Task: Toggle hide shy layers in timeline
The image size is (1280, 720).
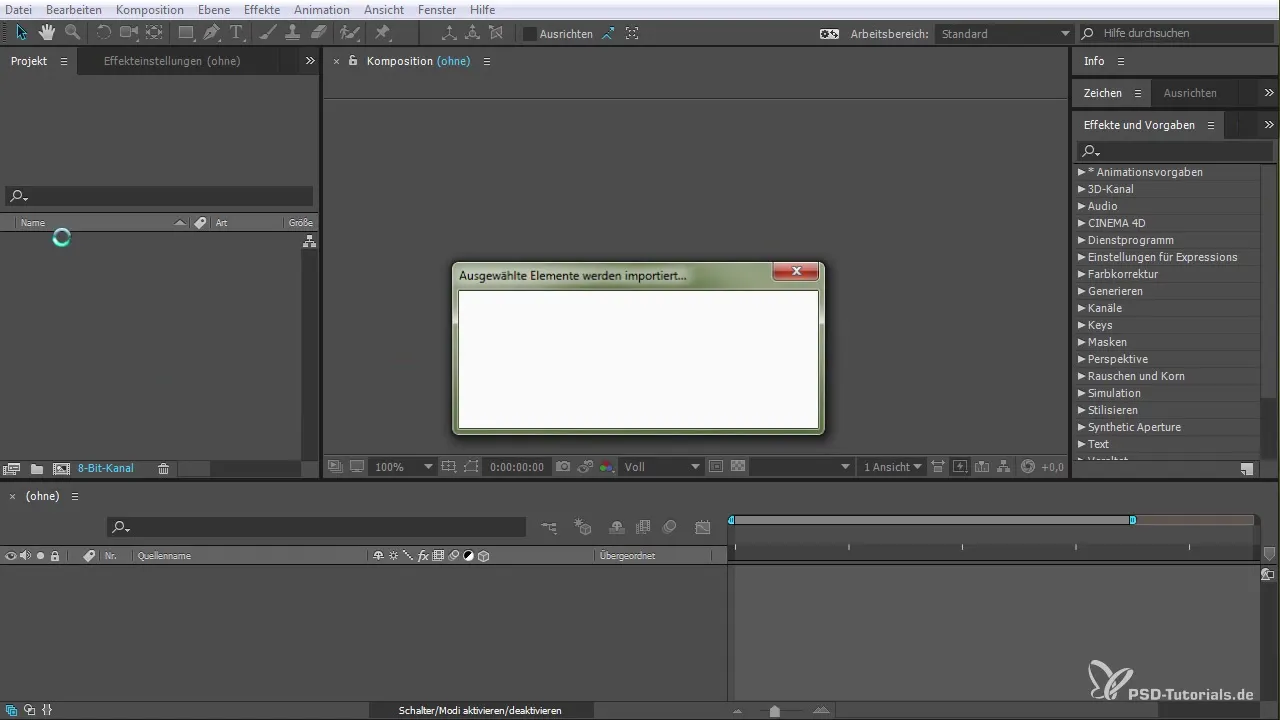Action: coord(617,527)
